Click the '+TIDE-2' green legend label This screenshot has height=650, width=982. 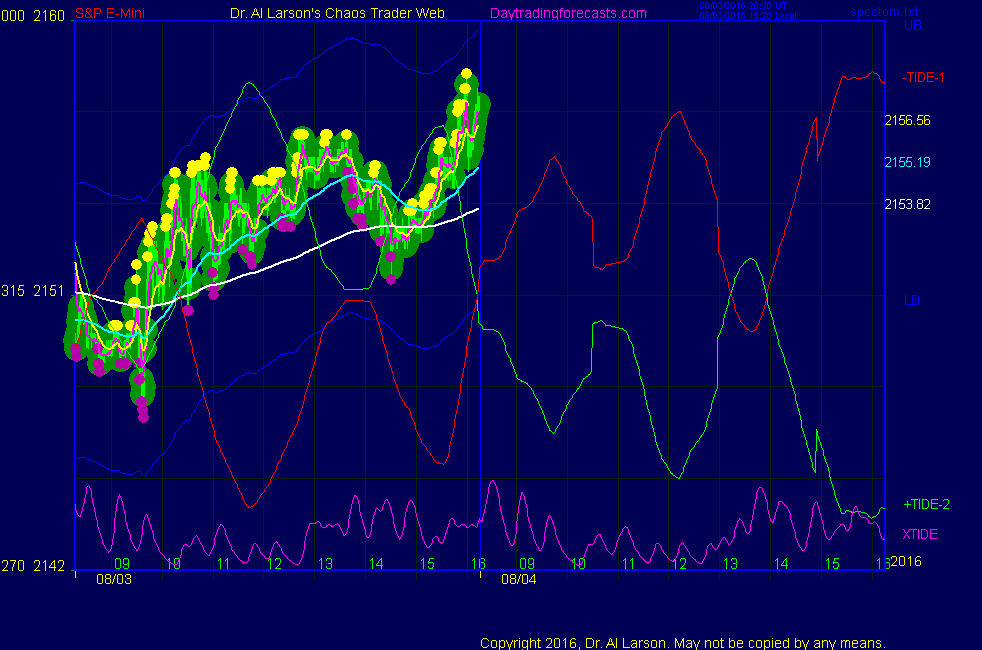(926, 504)
